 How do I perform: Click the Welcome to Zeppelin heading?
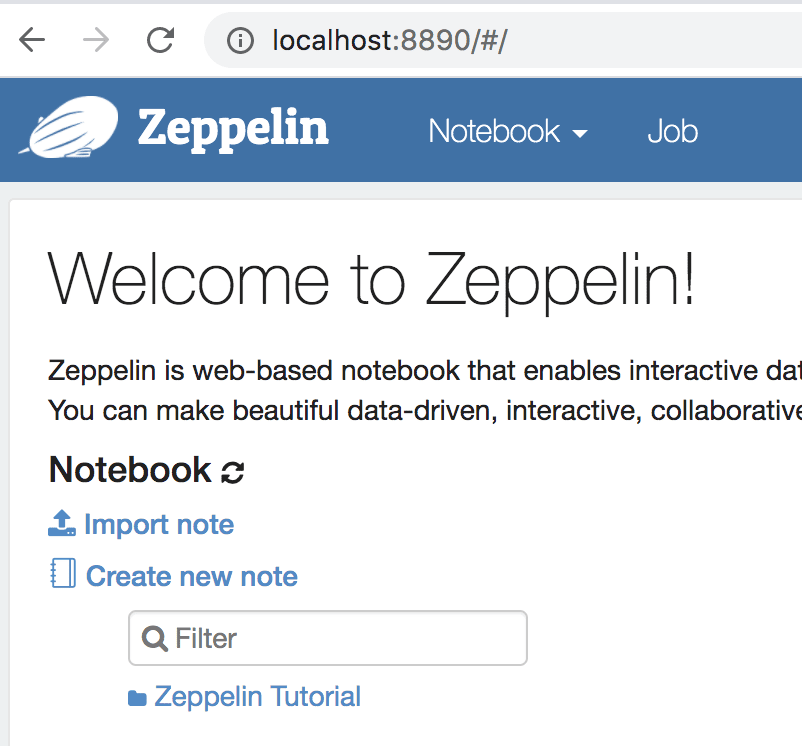tap(371, 280)
